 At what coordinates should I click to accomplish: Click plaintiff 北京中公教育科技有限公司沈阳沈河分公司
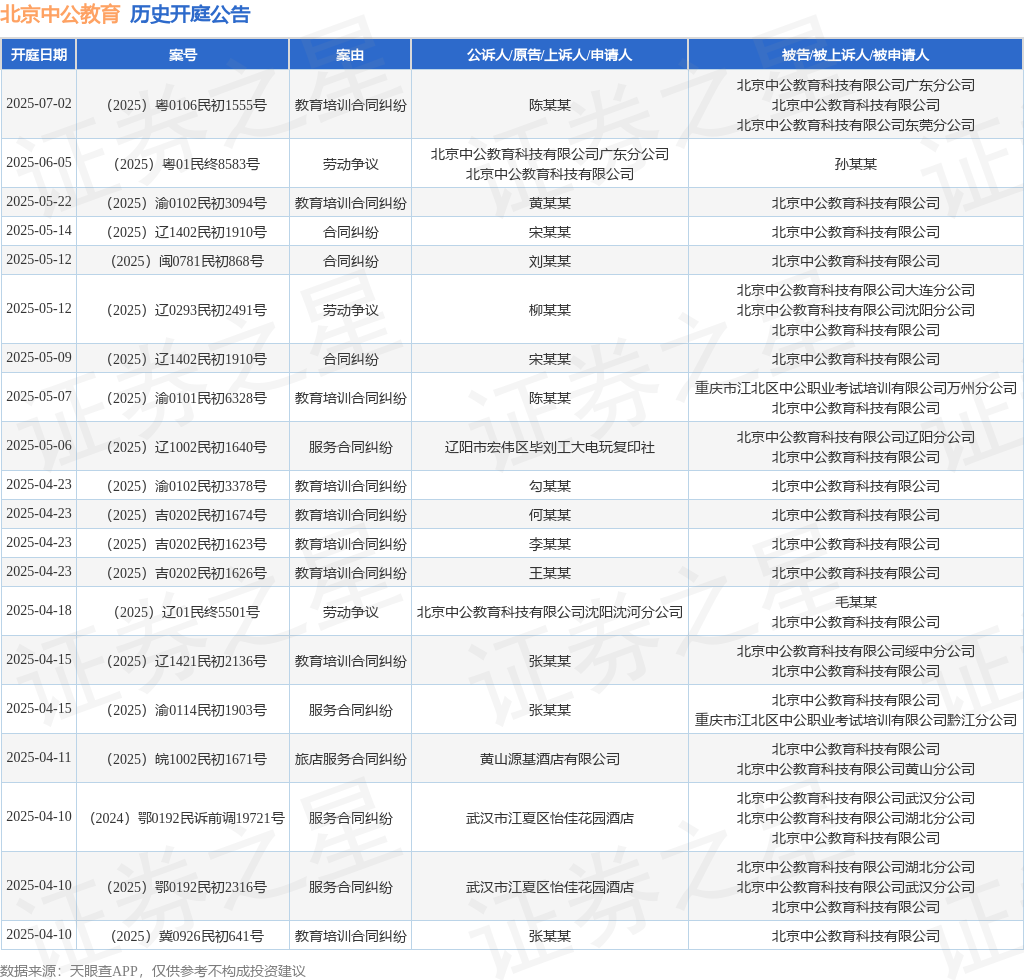(550, 612)
